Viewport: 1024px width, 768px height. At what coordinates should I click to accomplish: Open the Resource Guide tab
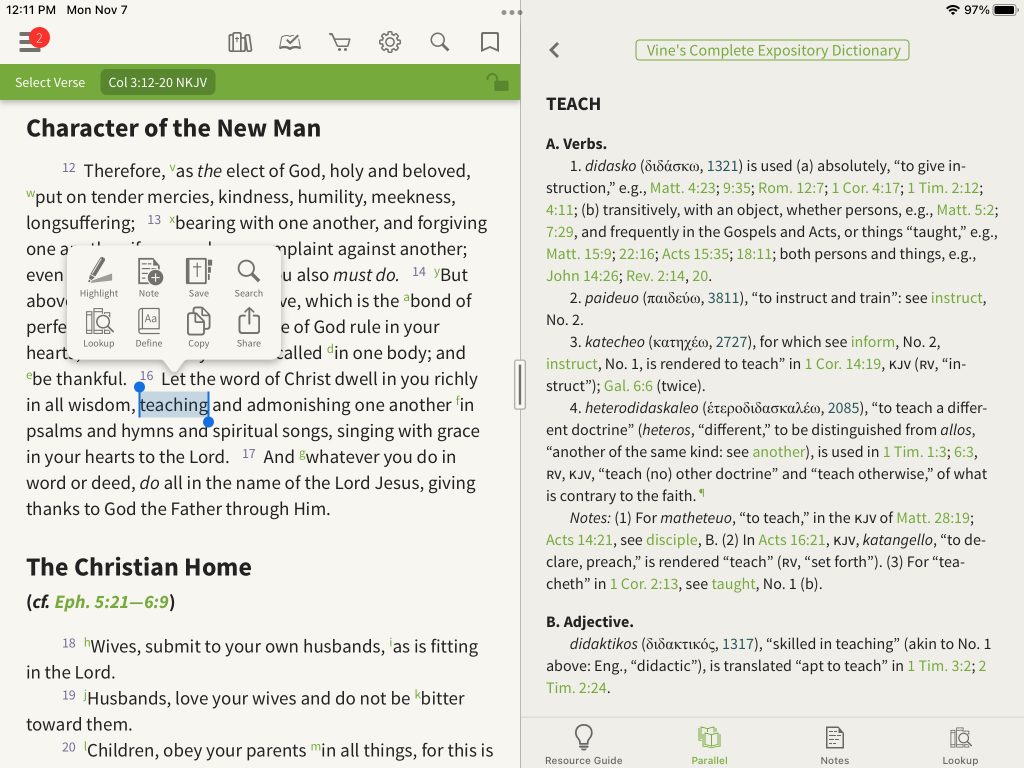584,744
